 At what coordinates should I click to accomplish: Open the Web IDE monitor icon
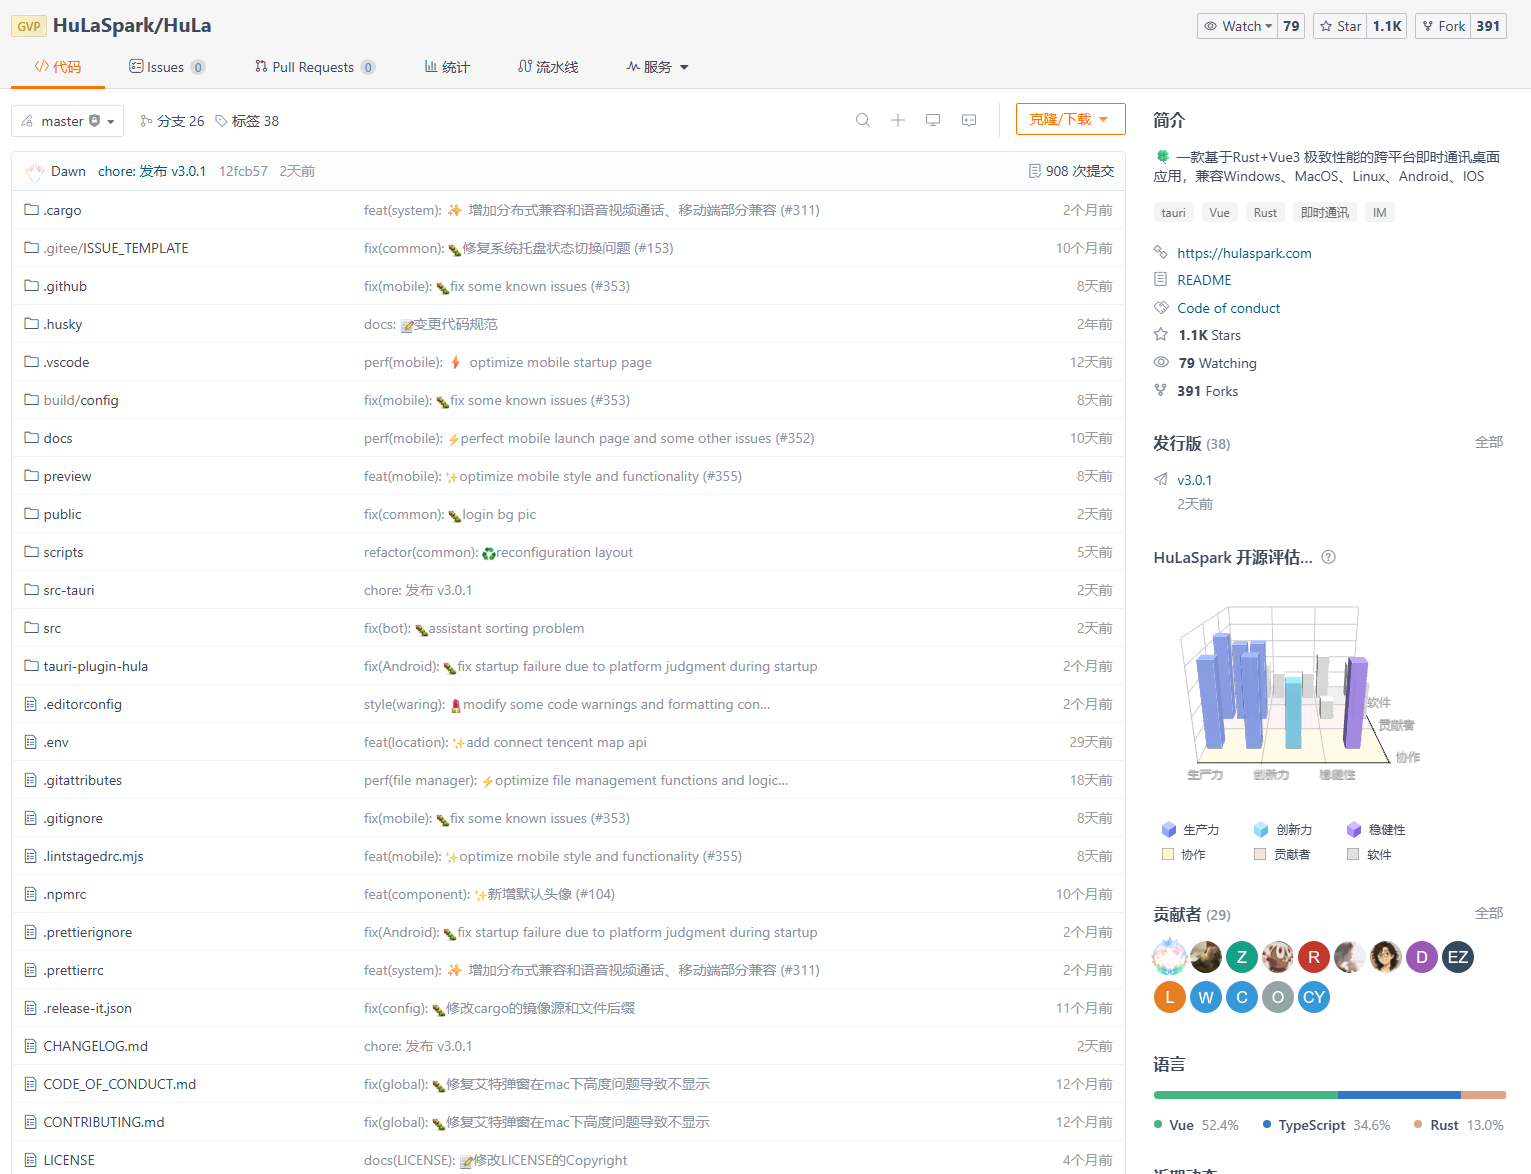pyautogui.click(x=933, y=120)
